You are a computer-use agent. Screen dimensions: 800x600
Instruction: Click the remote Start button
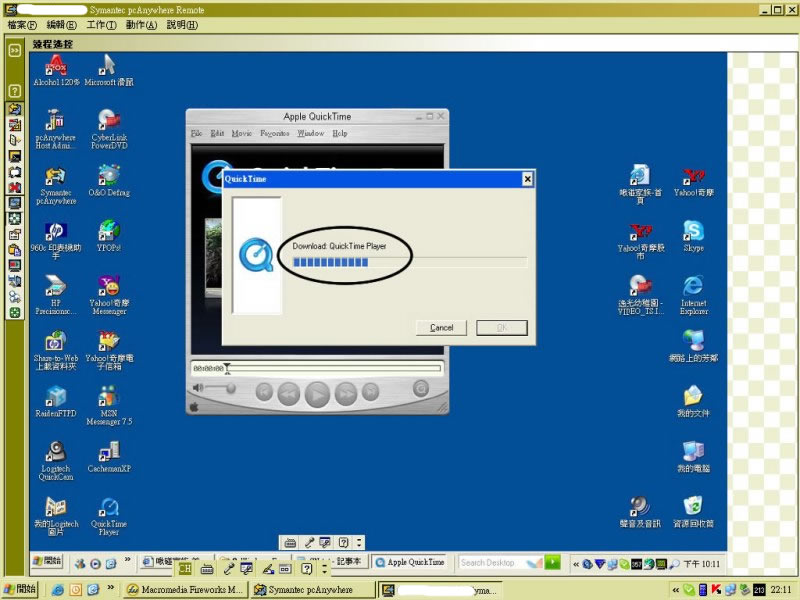pos(46,561)
